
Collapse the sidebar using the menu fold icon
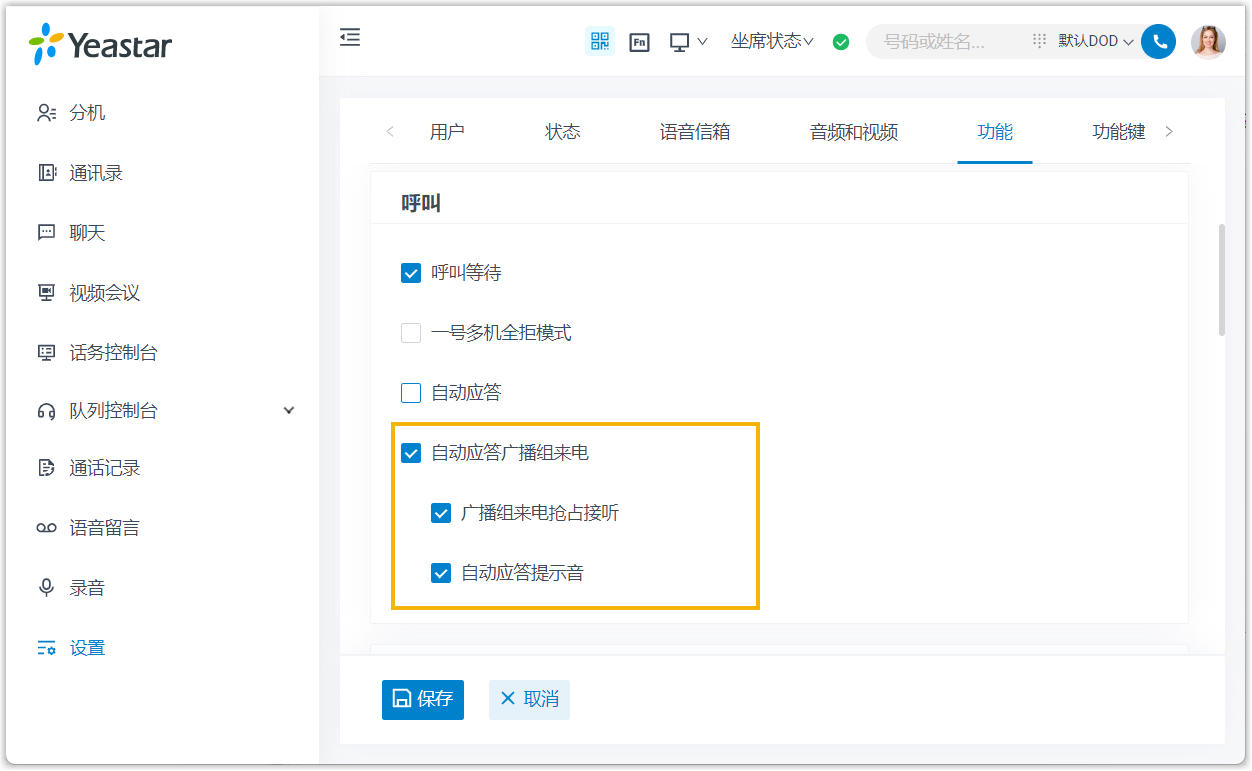click(350, 38)
